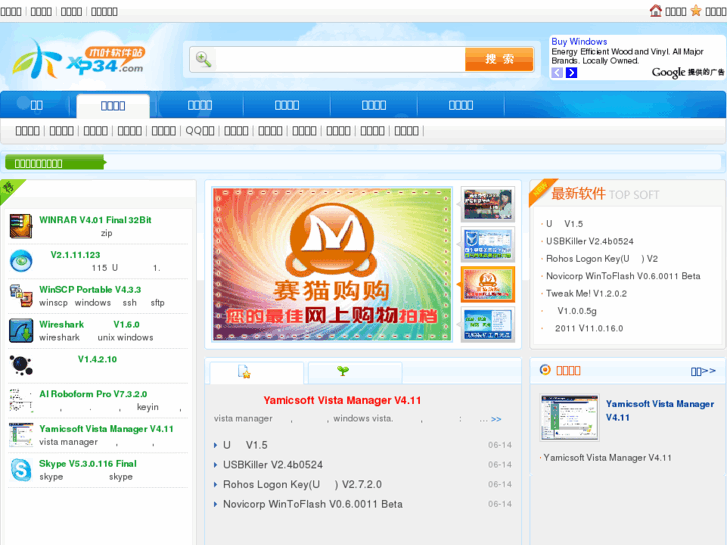Click the next ad arrow icon
727x545 pixels.
[571, 73]
